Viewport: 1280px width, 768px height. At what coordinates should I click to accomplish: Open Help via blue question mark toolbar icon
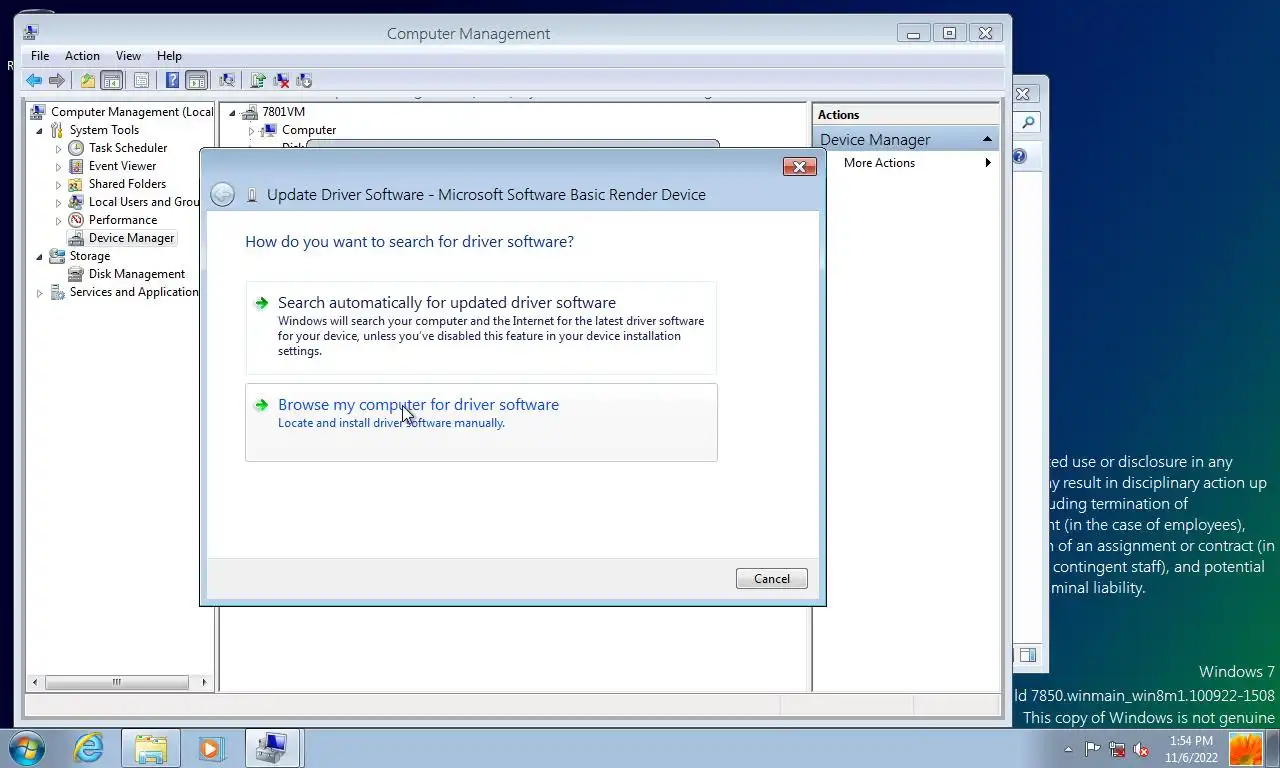pos(172,80)
